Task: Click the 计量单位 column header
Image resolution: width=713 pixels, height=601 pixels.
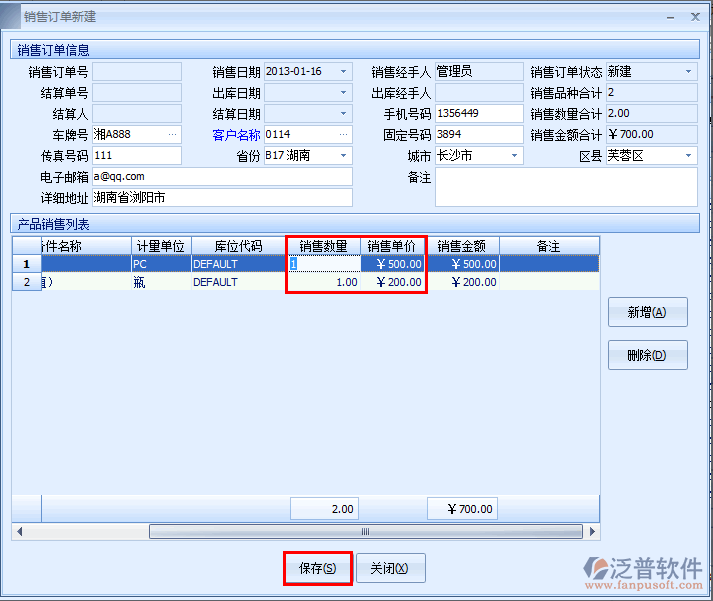Action: click(161, 246)
